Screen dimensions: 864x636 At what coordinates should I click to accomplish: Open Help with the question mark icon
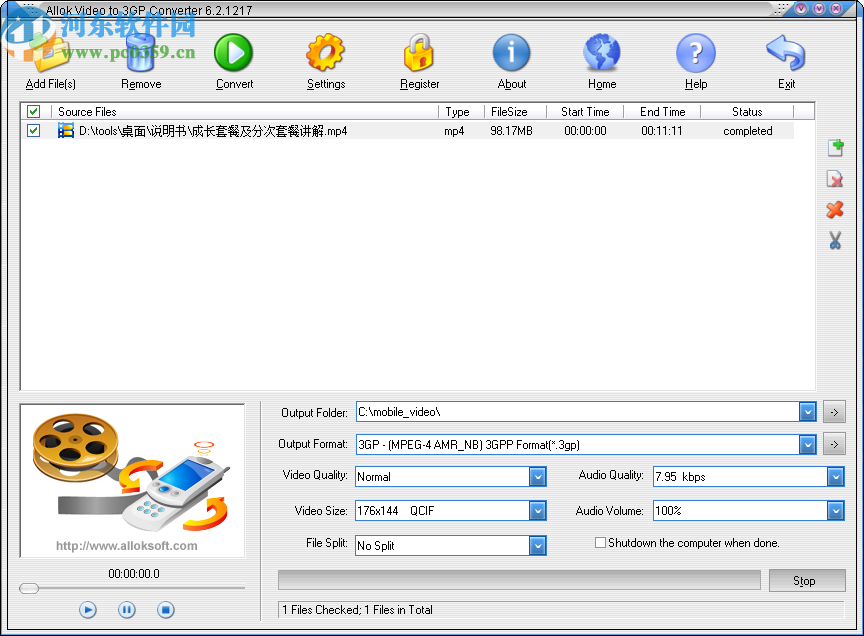[x=695, y=52]
